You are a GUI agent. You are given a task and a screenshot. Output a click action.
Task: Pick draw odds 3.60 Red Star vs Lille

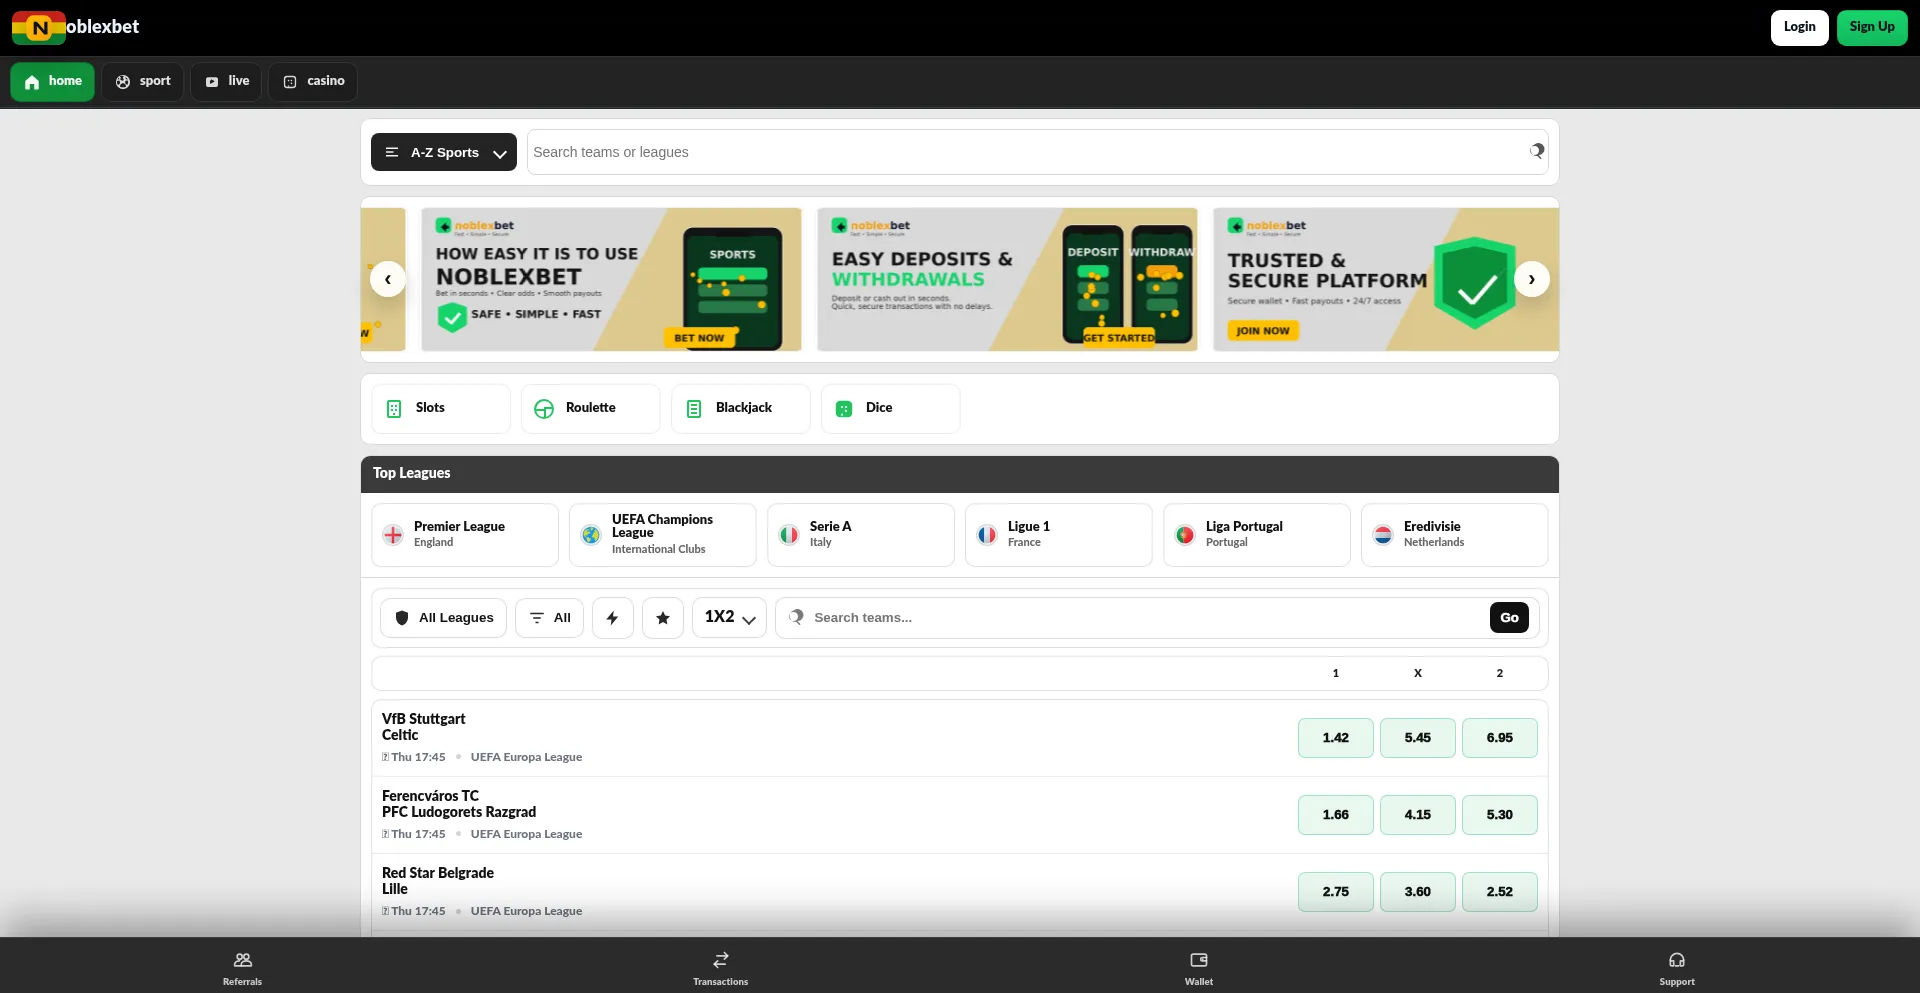coord(1418,892)
